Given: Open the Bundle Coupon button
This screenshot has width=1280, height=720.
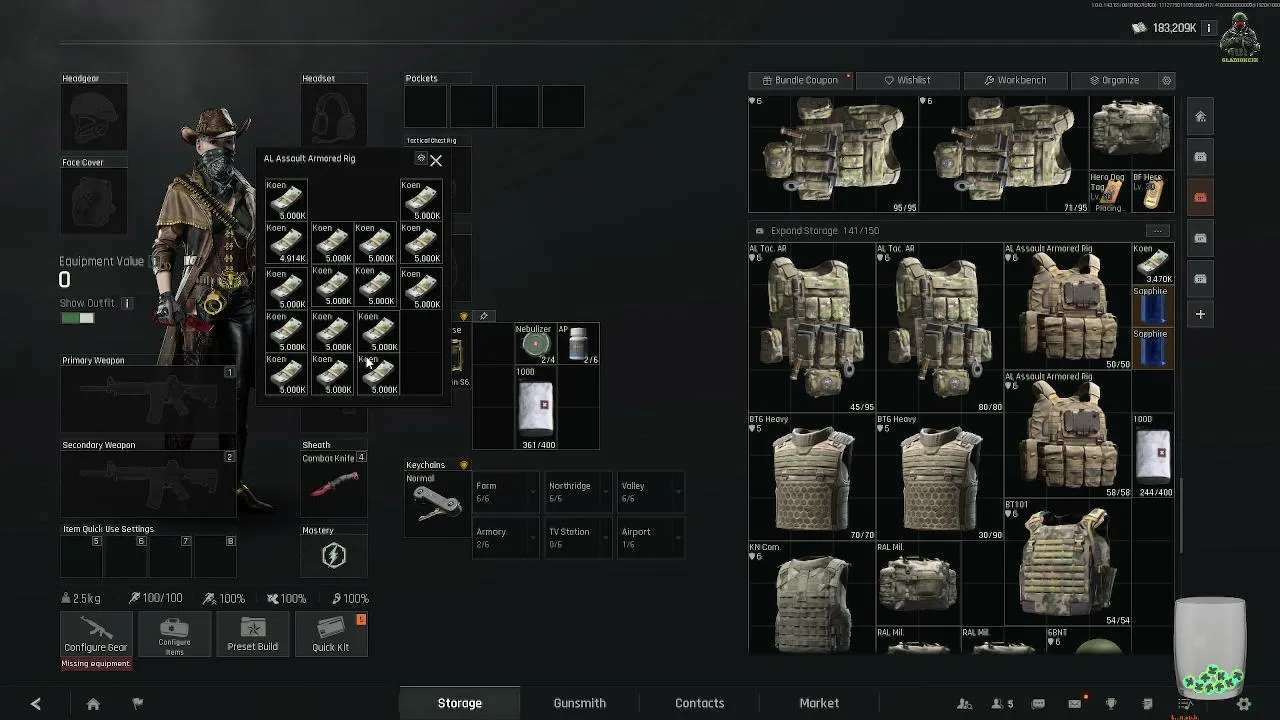Looking at the screenshot, I should [800, 80].
